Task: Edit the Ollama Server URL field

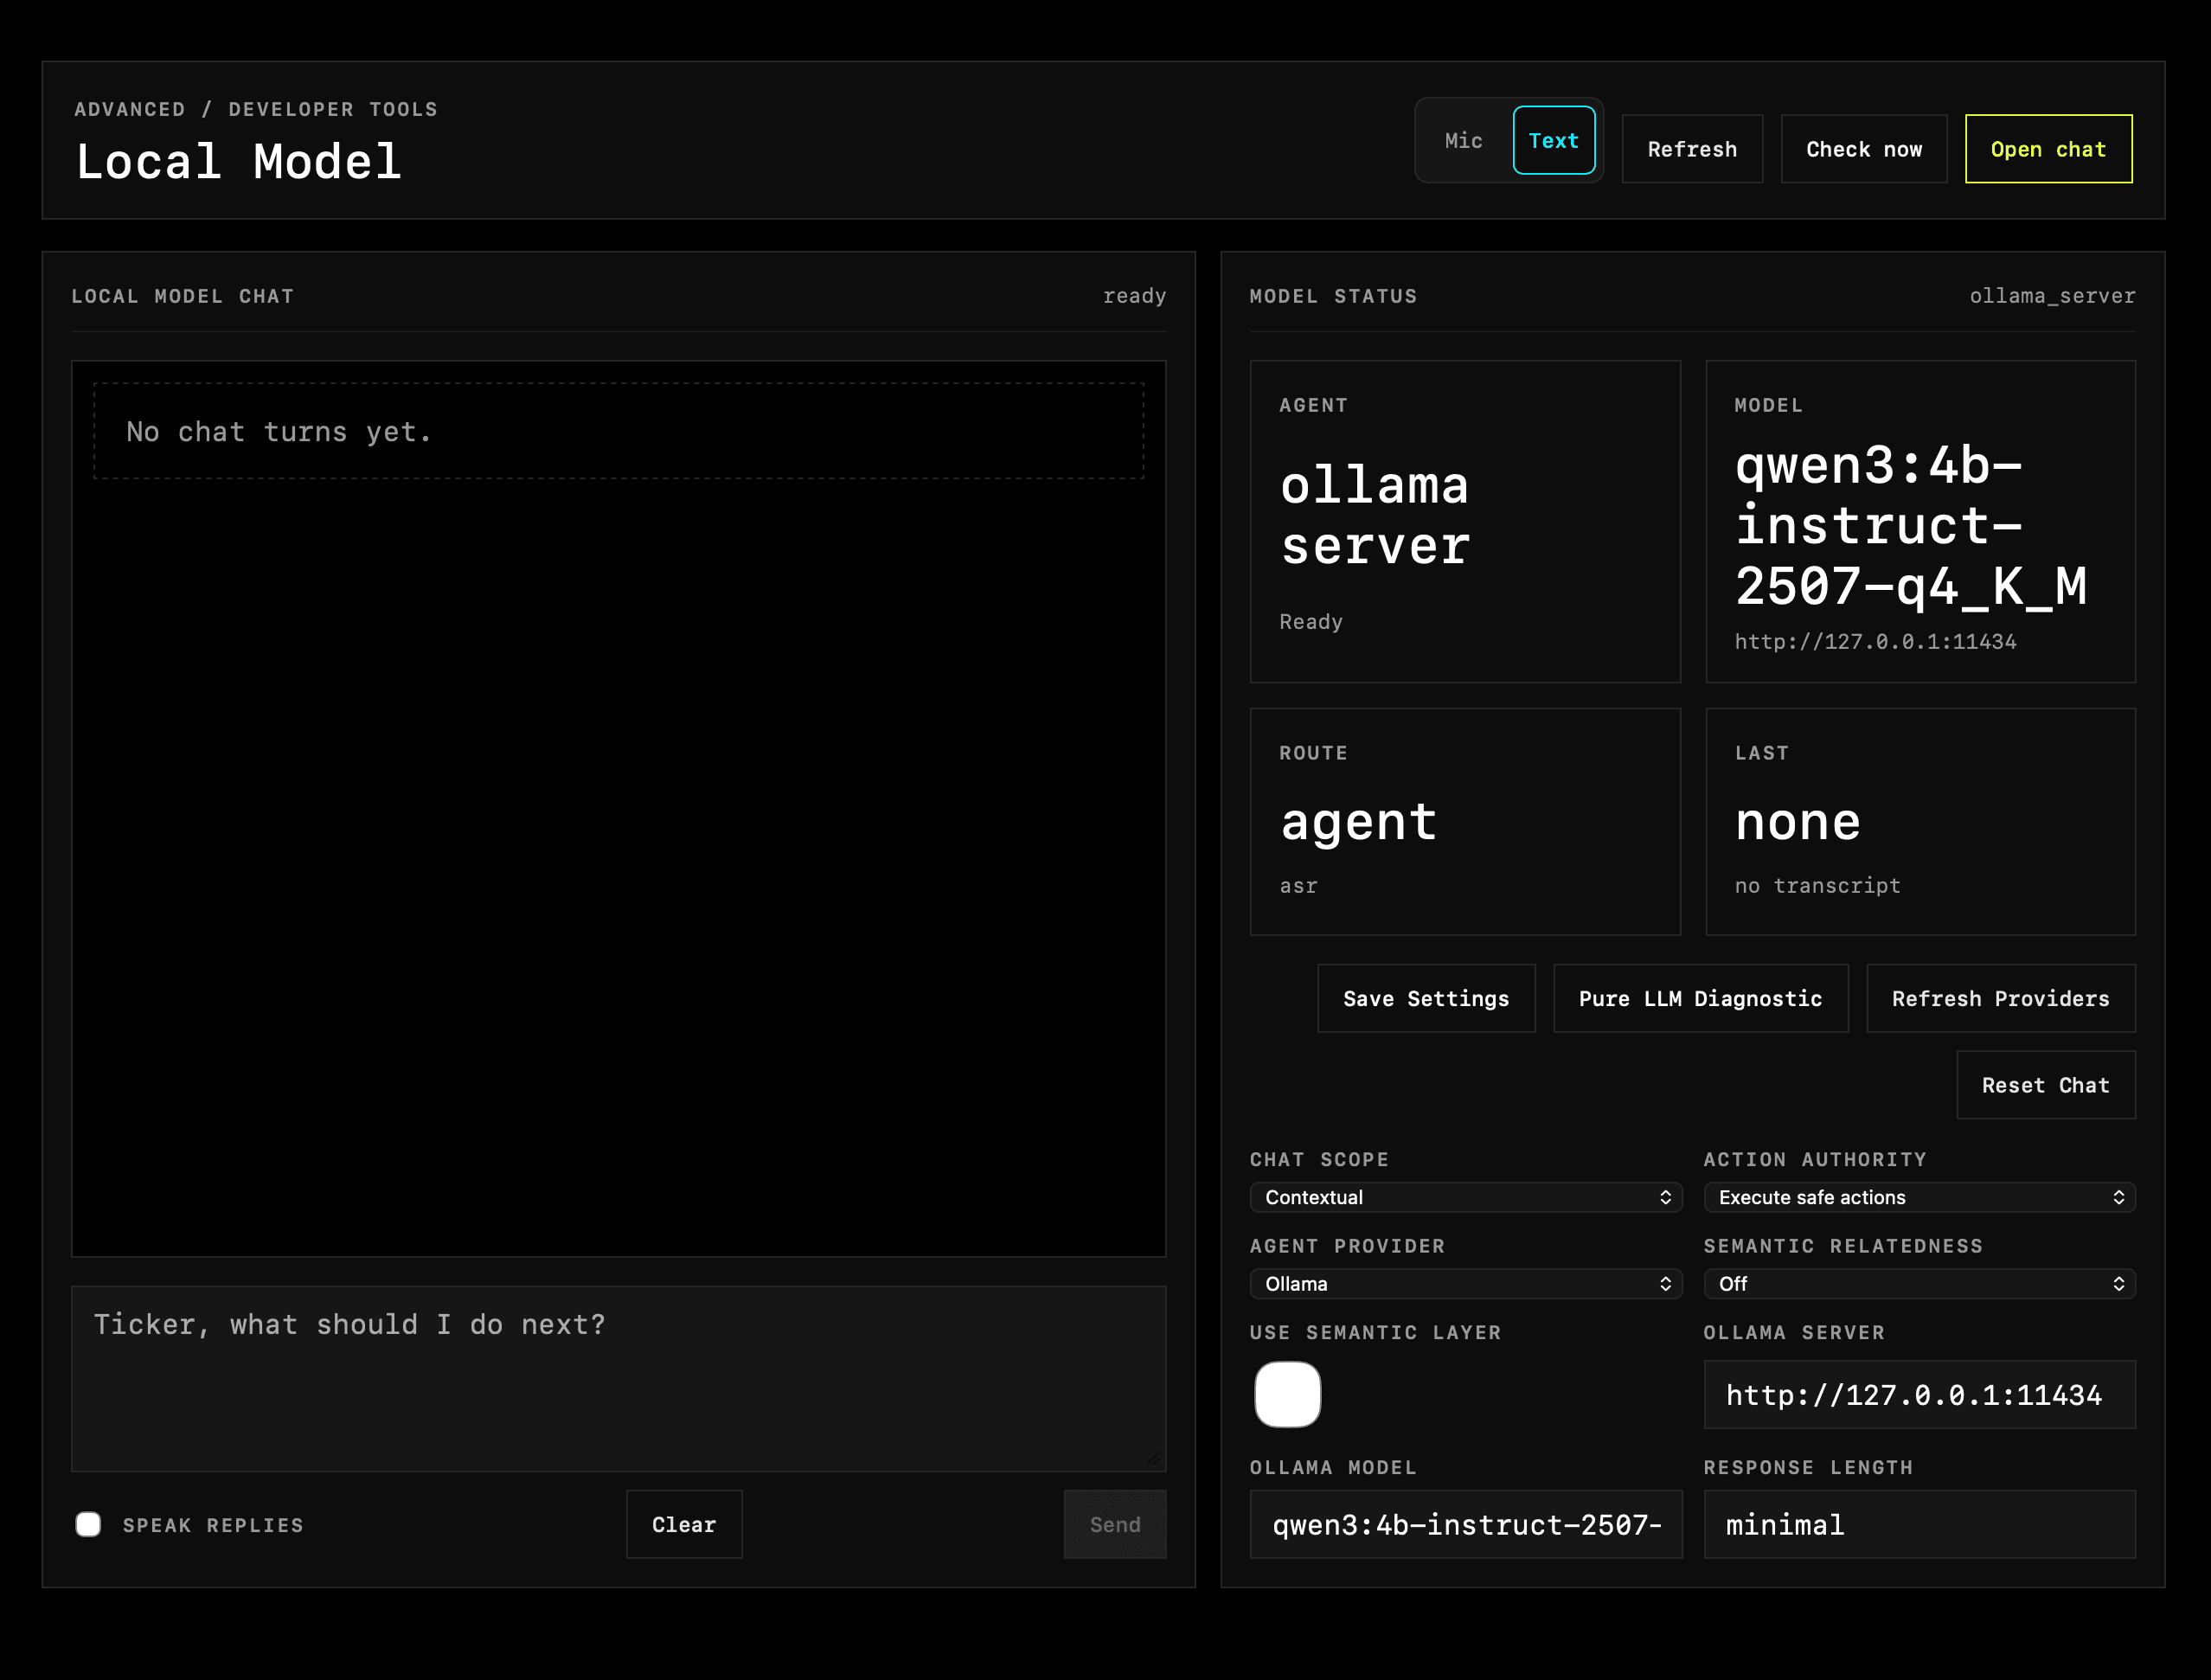Action: [1919, 1395]
